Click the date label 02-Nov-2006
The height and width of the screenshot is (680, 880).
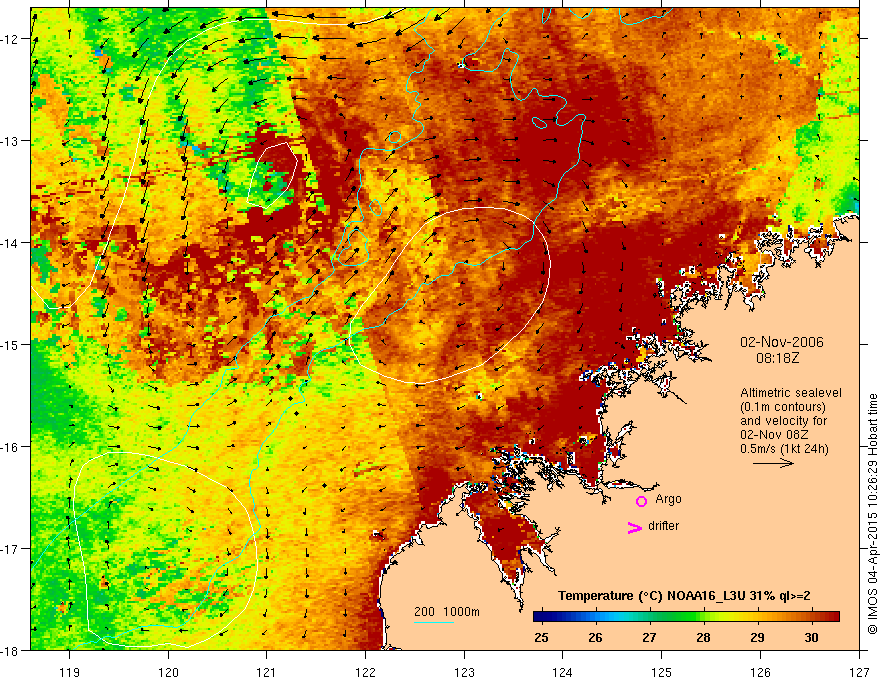pos(782,342)
